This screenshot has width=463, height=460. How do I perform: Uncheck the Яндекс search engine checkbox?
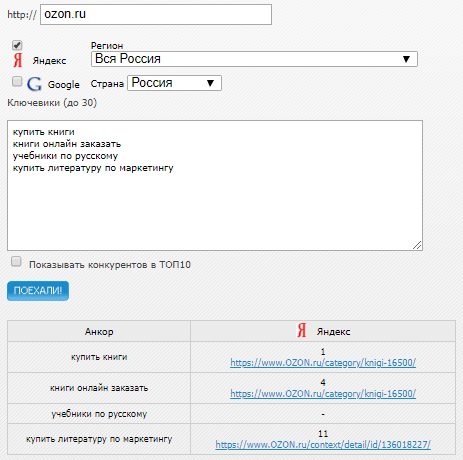[x=17, y=45]
